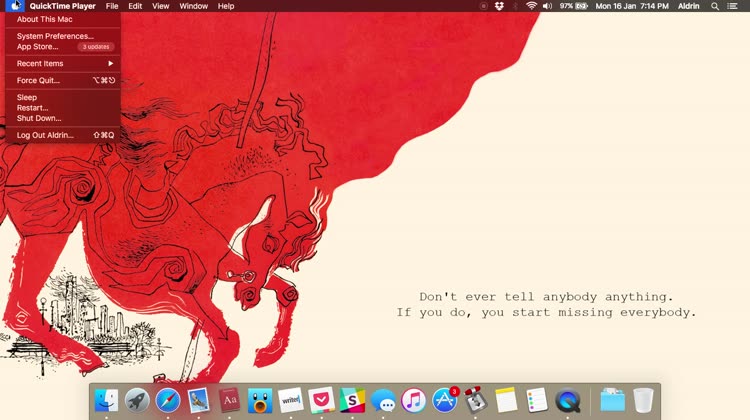The width and height of the screenshot is (750, 420).
Task: Open Automator-style robot app in Dock
Action: pyautogui.click(x=475, y=400)
